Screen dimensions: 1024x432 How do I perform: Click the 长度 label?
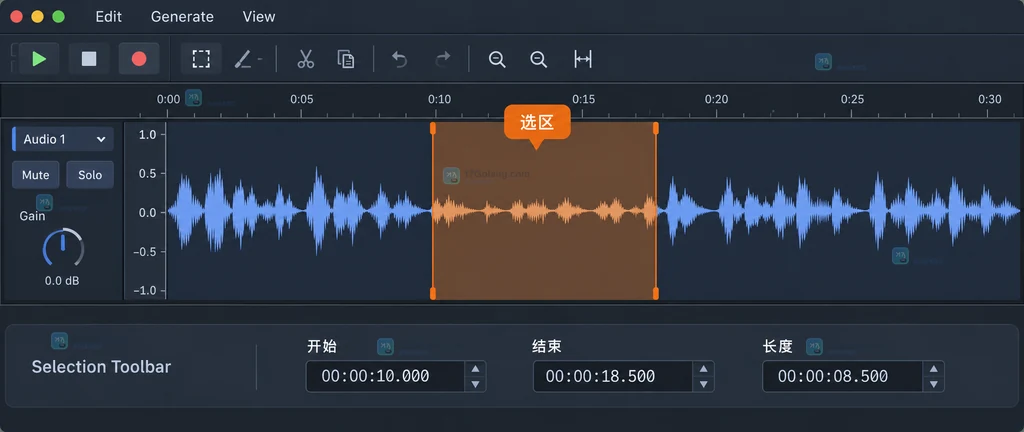pos(777,346)
